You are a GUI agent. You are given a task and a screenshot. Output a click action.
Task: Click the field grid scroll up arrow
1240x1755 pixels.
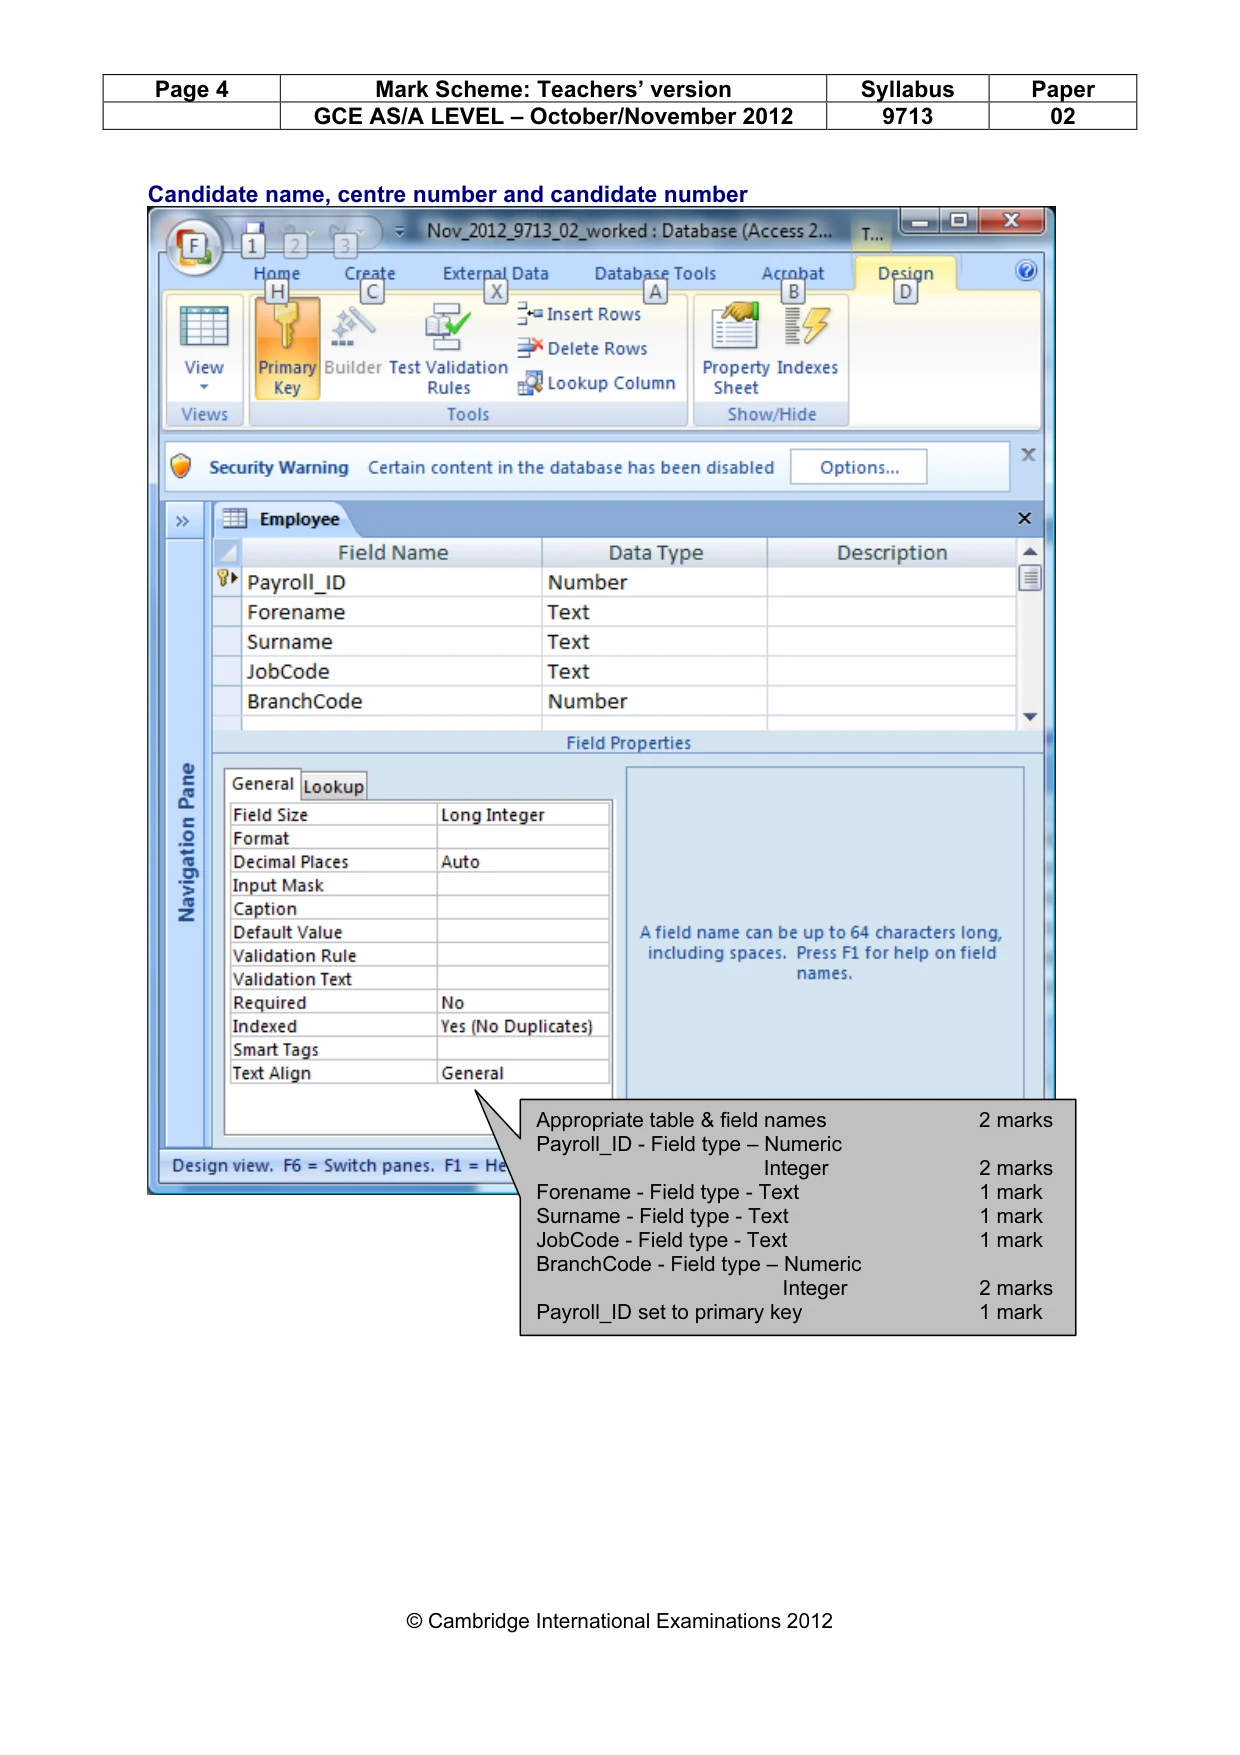1030,551
